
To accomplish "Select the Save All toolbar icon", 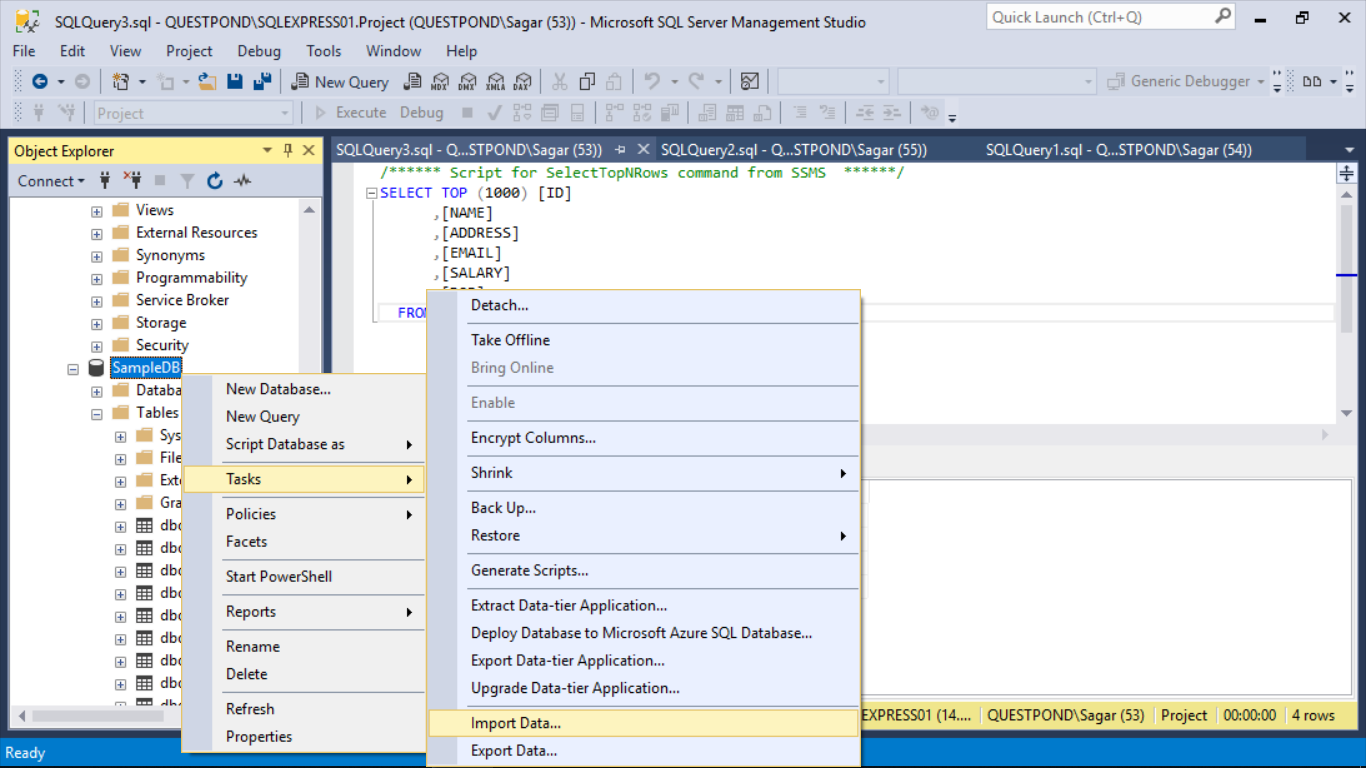I will 262,81.
